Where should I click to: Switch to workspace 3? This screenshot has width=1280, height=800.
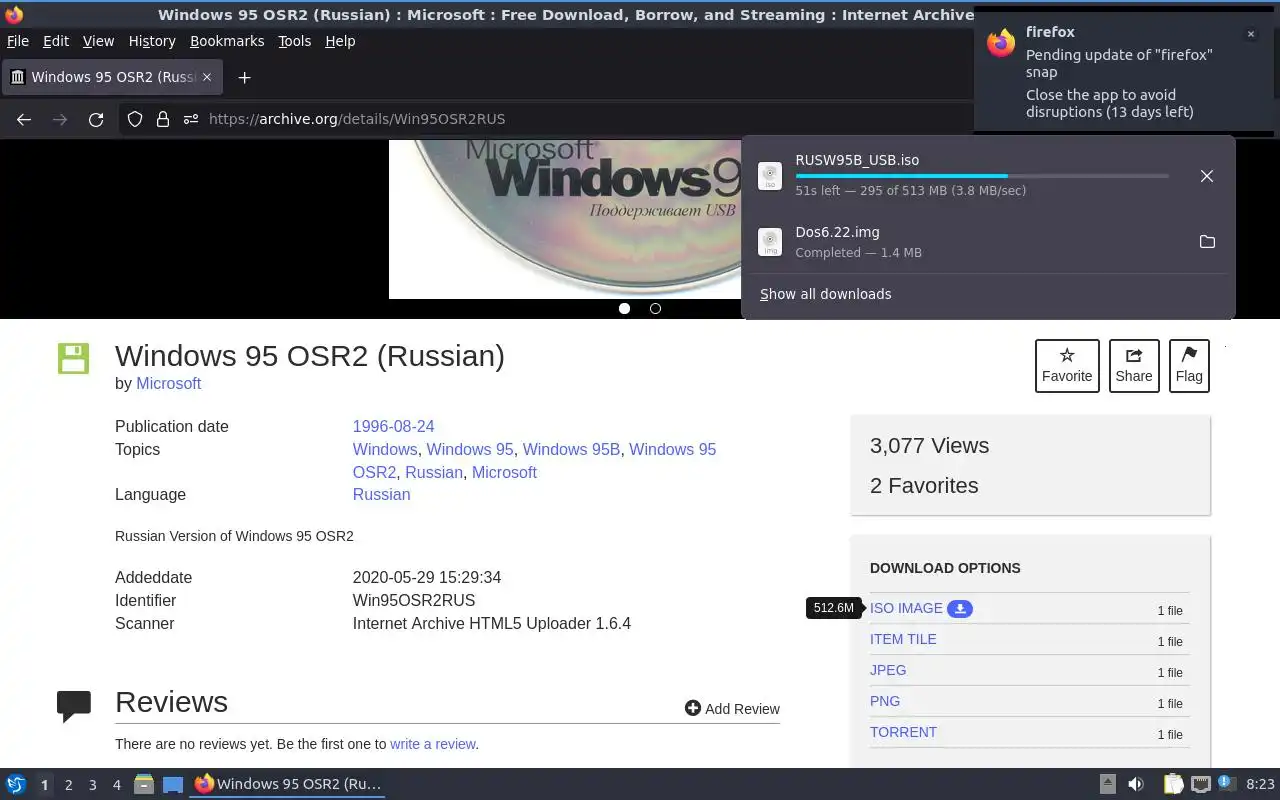92,785
